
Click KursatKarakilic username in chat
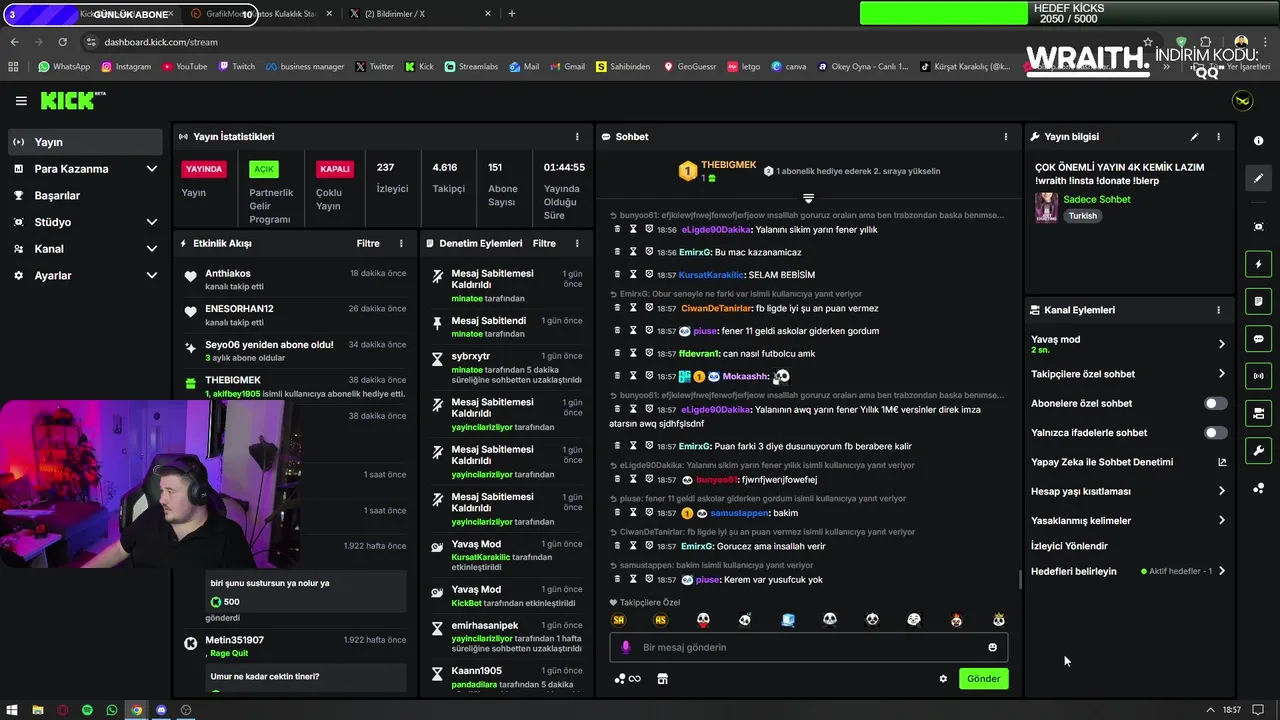pyautogui.click(x=711, y=275)
